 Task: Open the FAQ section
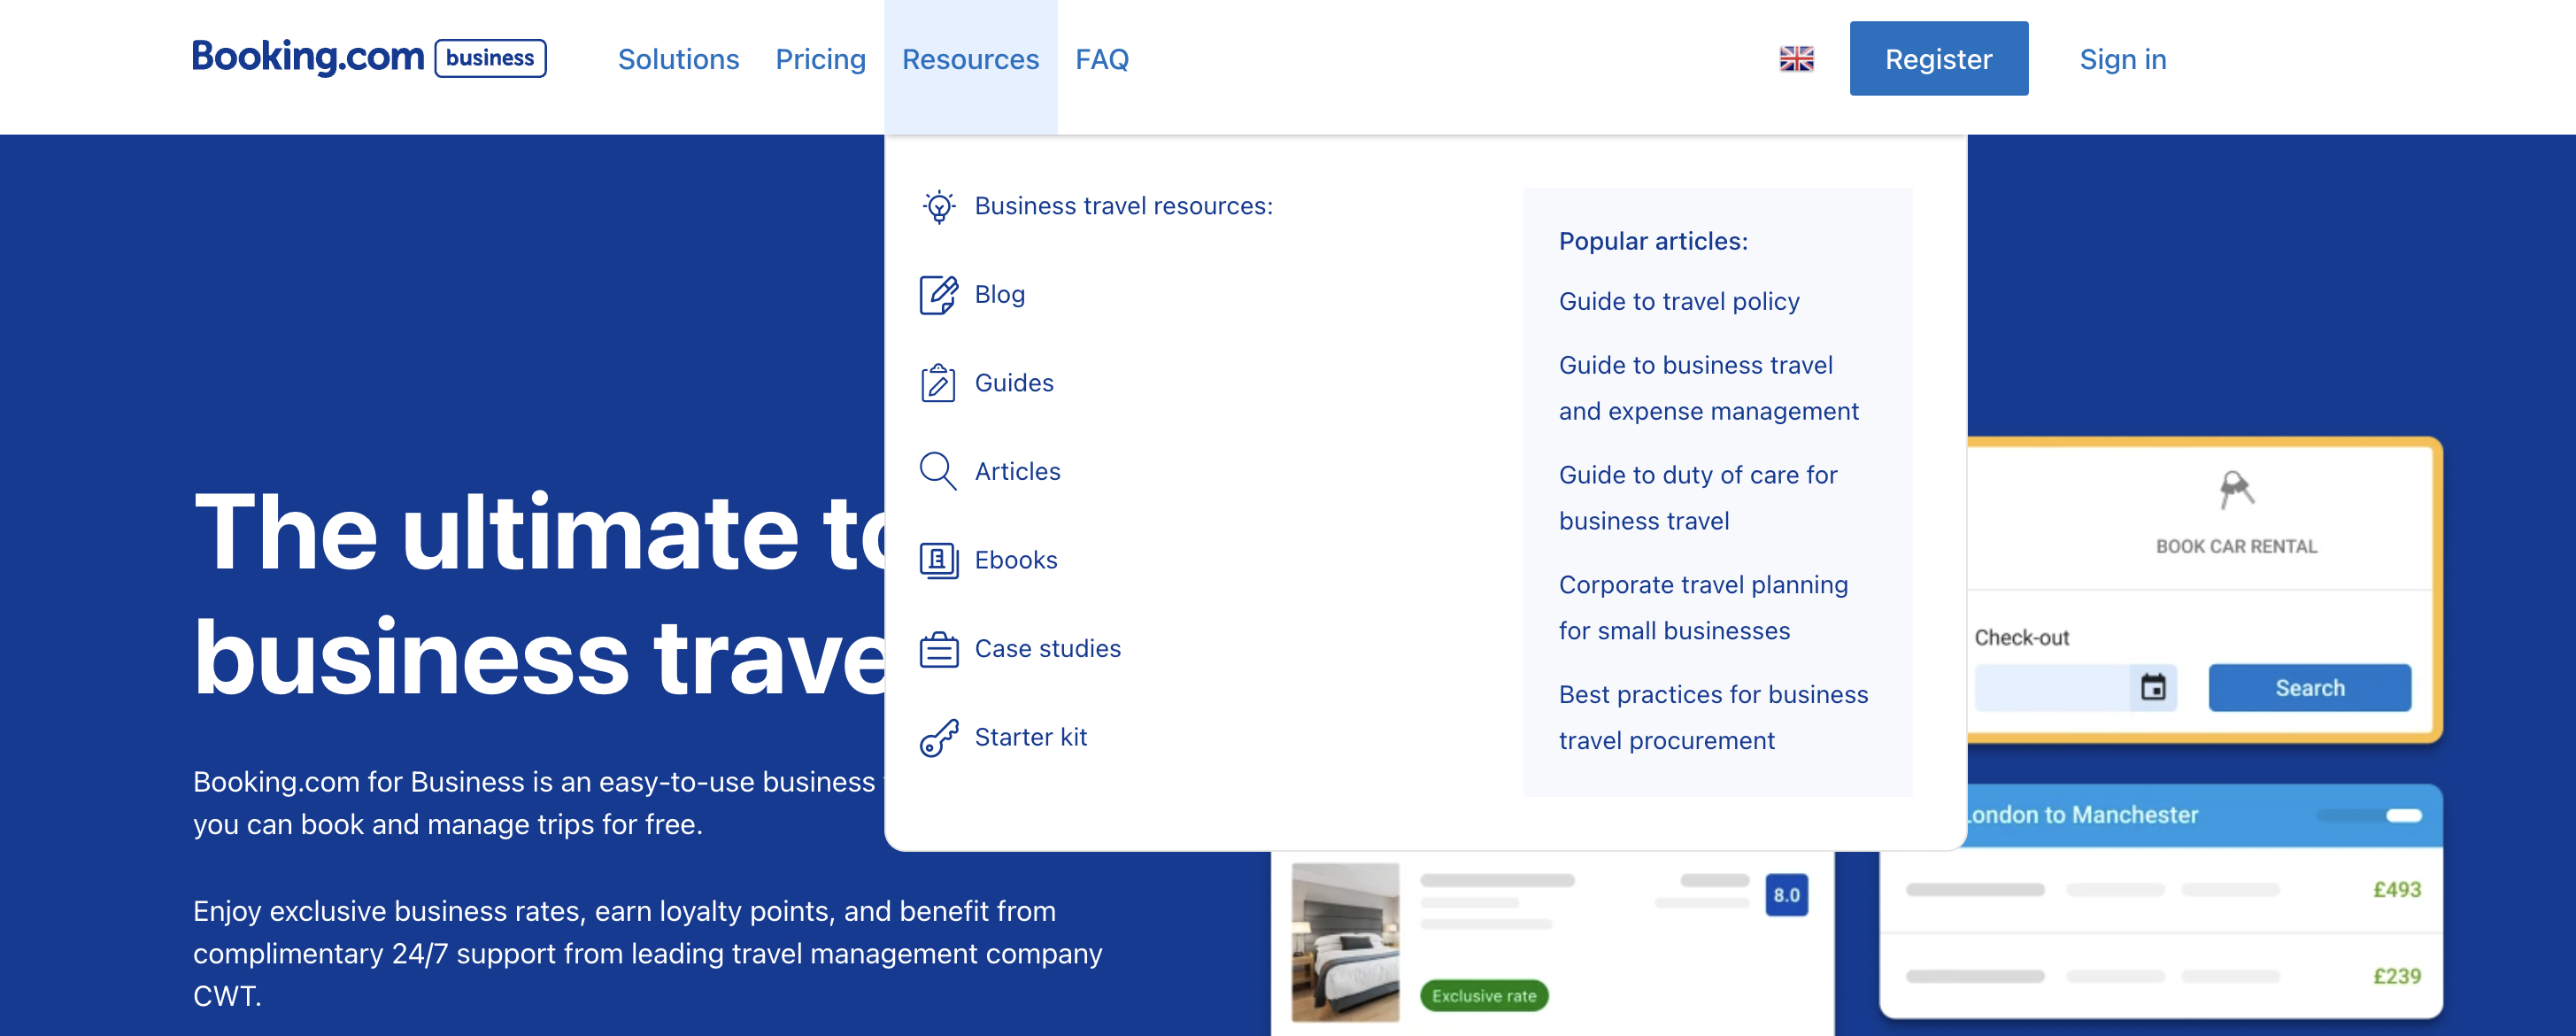(1102, 59)
